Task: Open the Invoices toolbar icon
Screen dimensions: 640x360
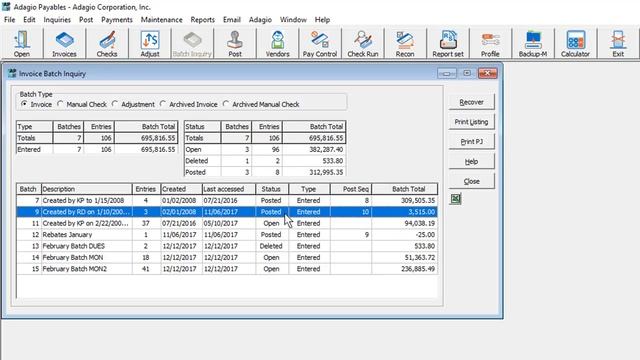Action: pyautogui.click(x=64, y=43)
